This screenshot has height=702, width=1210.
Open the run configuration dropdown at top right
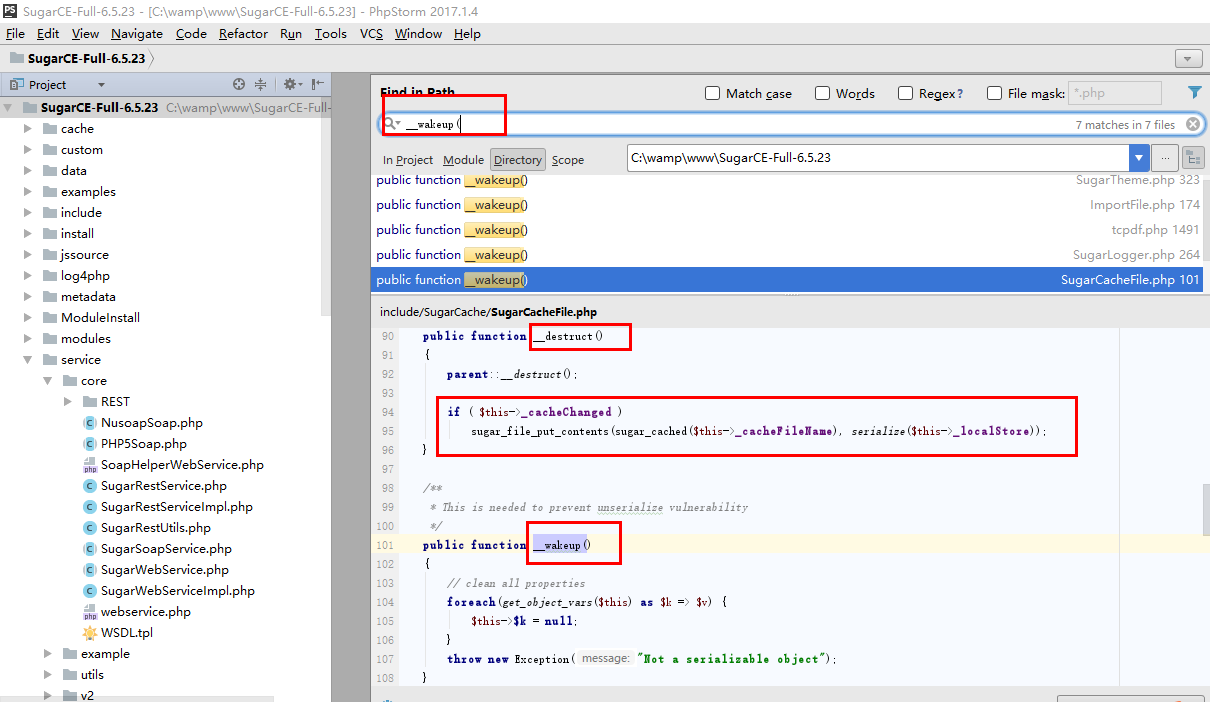pos(1189,59)
